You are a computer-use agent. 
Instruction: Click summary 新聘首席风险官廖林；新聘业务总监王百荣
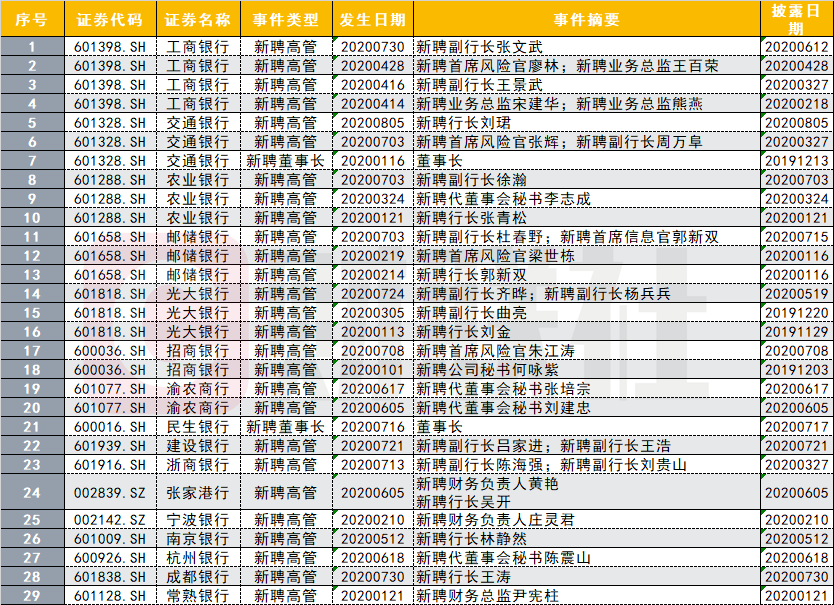(x=587, y=66)
